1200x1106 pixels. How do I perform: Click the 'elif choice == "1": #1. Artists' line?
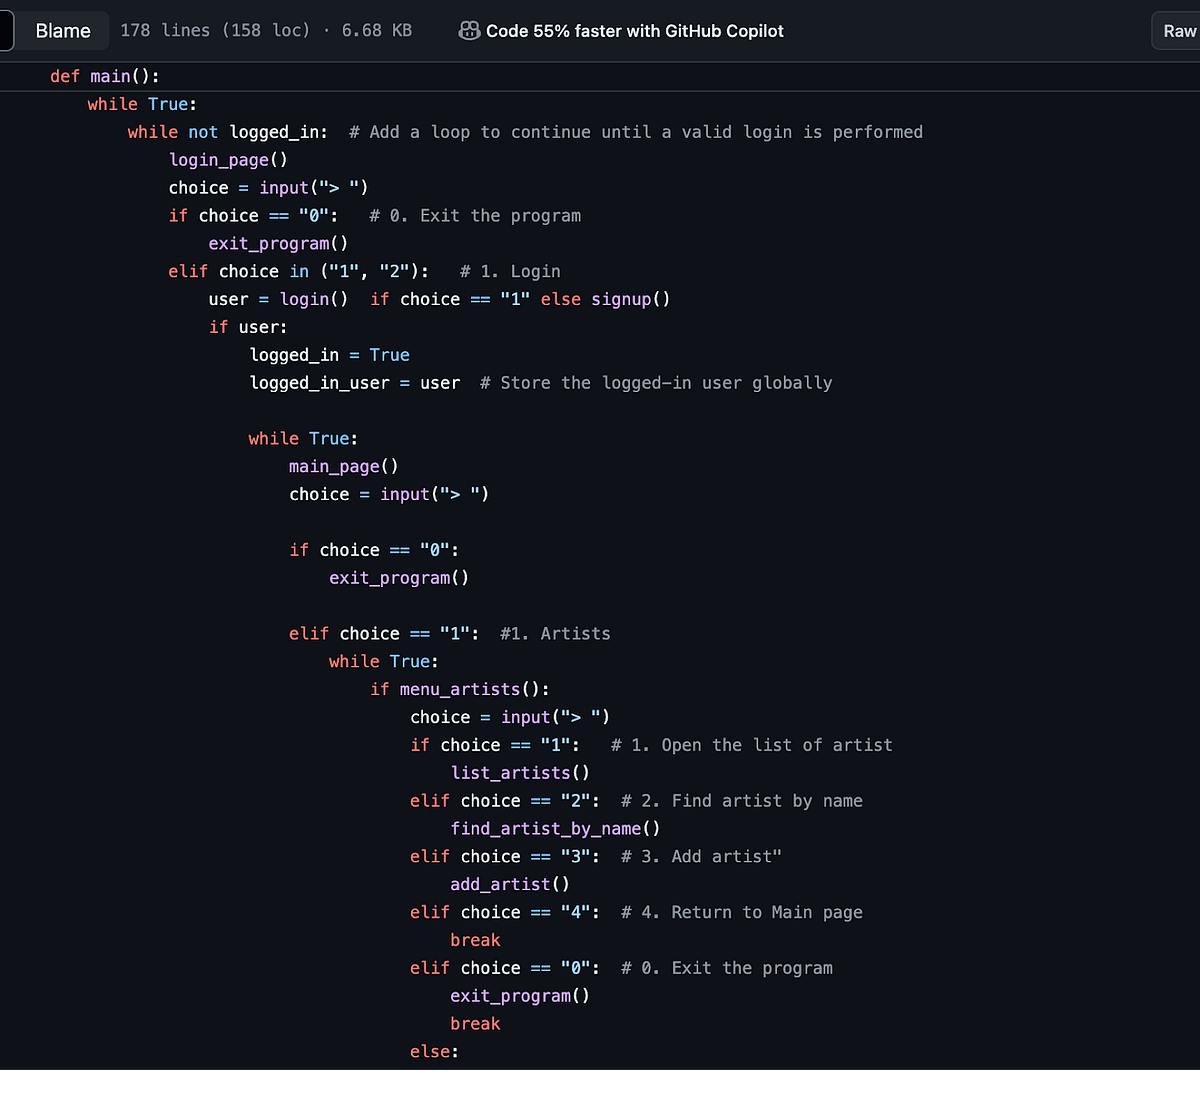click(x=449, y=634)
